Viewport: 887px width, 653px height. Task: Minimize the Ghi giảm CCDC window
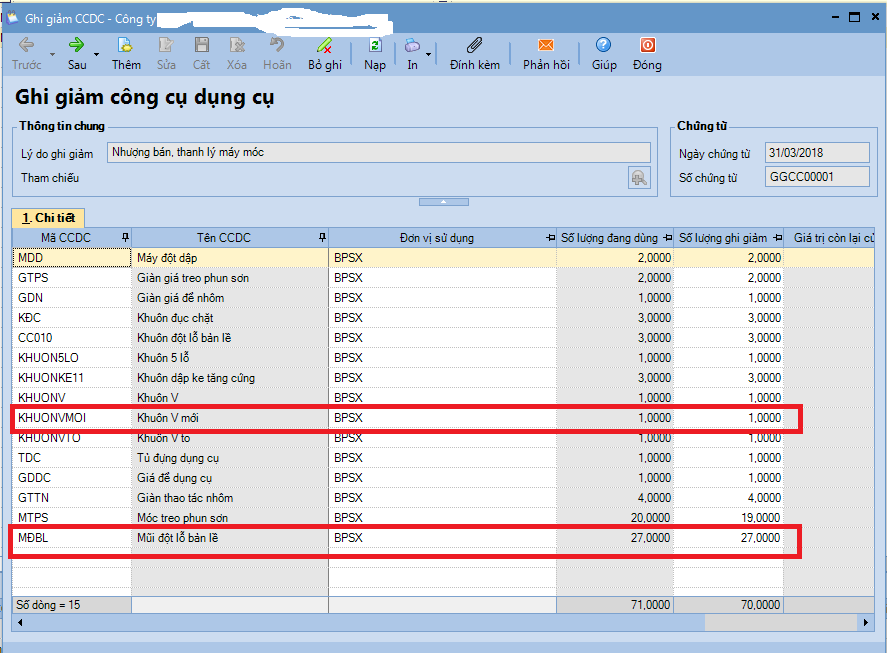[836, 17]
